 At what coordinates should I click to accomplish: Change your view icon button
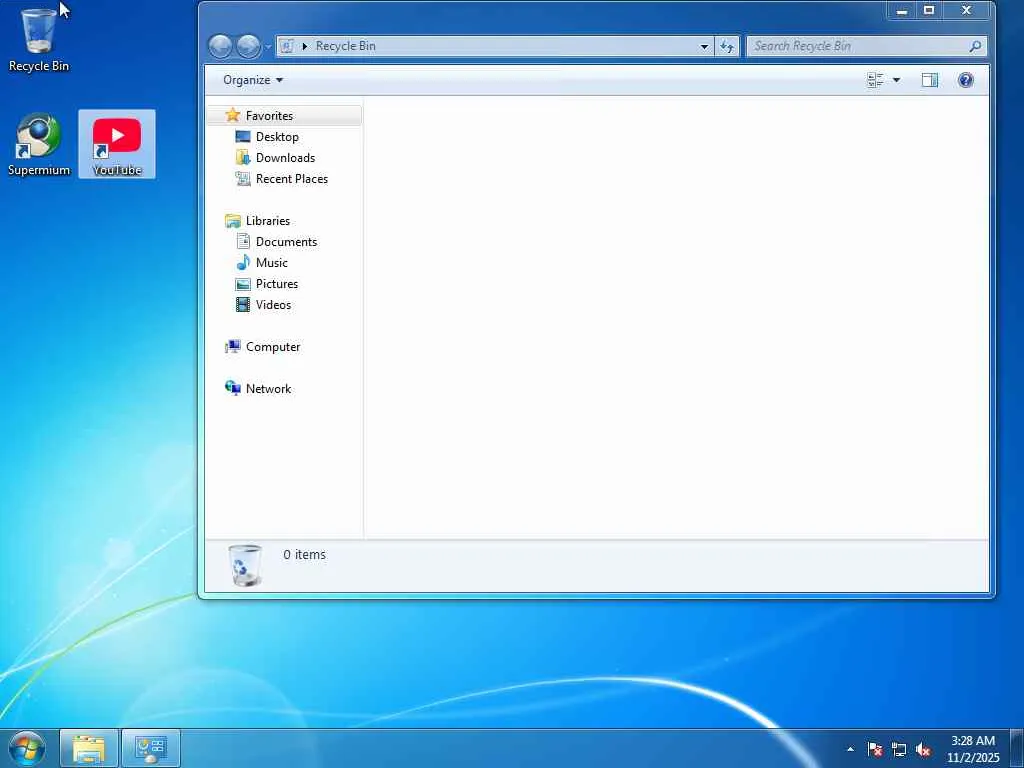pyautogui.click(x=875, y=80)
